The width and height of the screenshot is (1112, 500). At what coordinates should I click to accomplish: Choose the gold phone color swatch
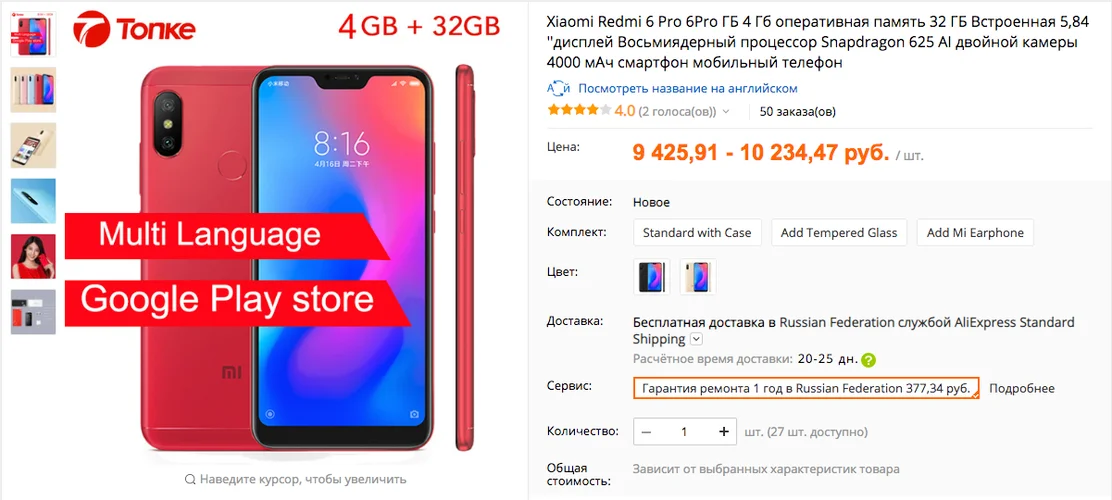[698, 277]
